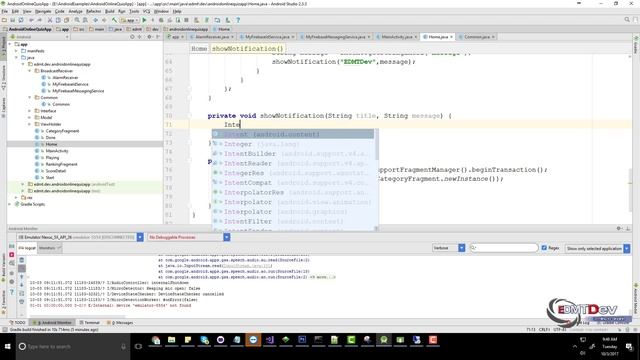Open the Tools menu

coord(134,11)
